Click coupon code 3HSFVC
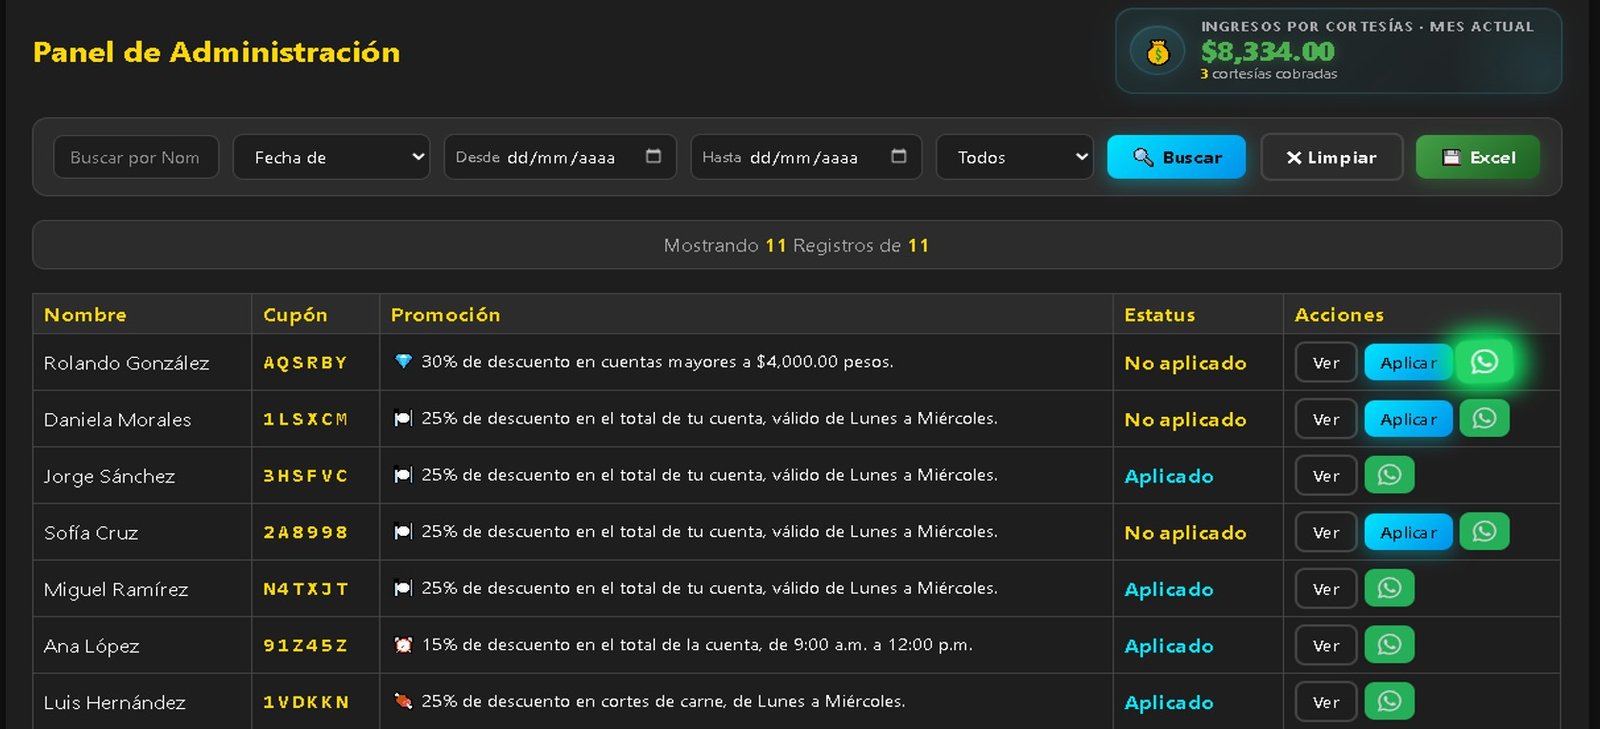The height and width of the screenshot is (729, 1600). click(305, 476)
